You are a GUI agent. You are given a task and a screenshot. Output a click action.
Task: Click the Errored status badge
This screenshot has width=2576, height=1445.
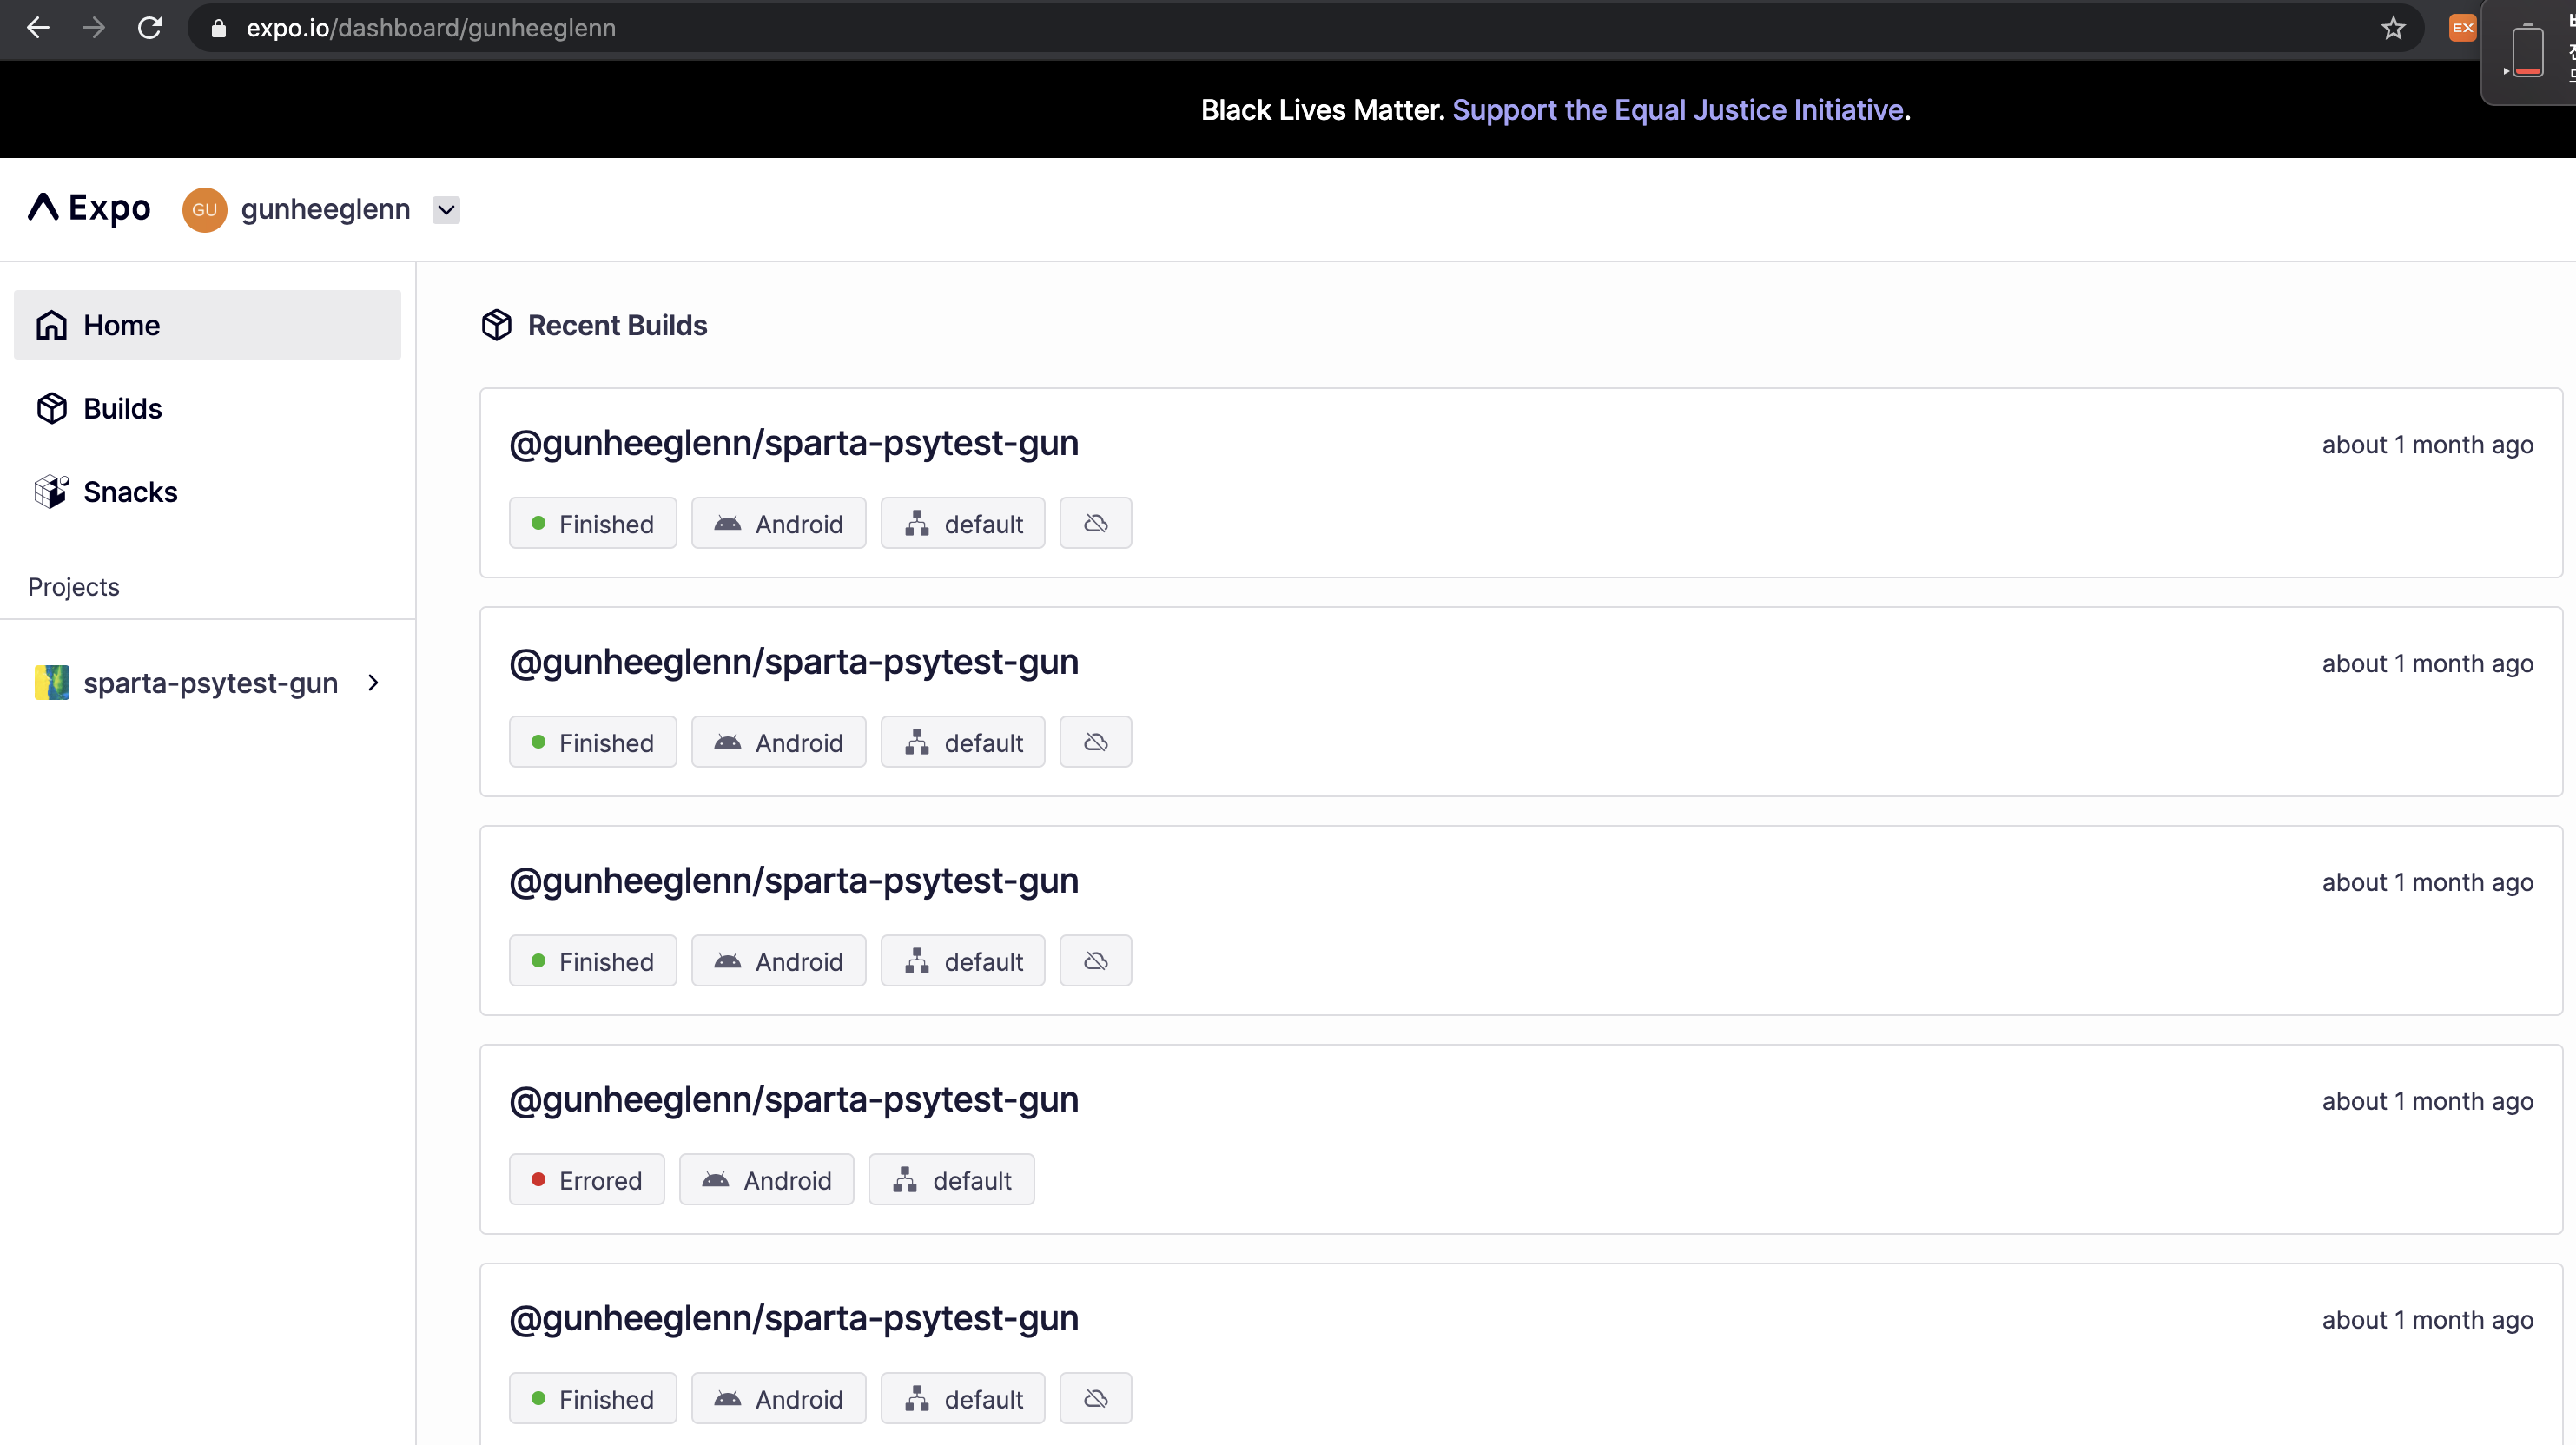586,1180
